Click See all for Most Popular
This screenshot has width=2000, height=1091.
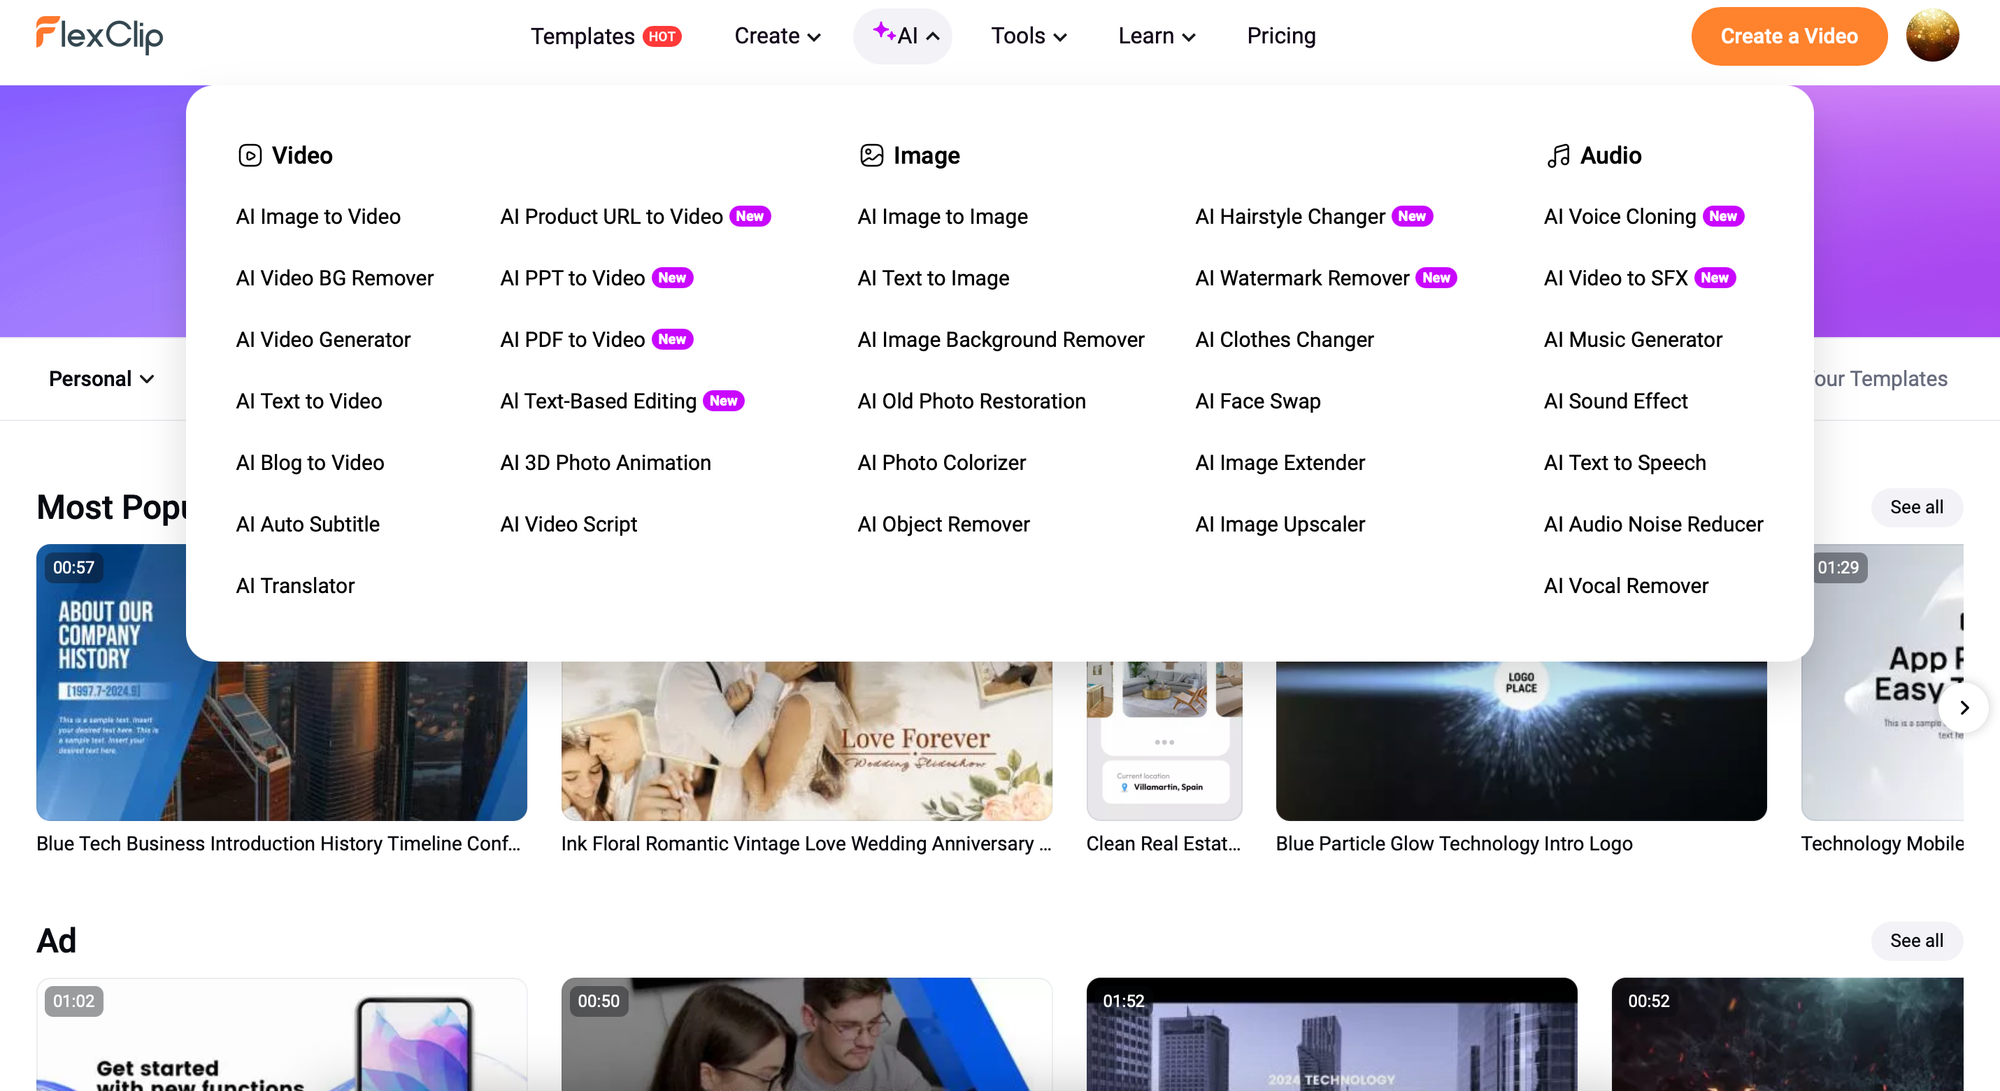1917,507
